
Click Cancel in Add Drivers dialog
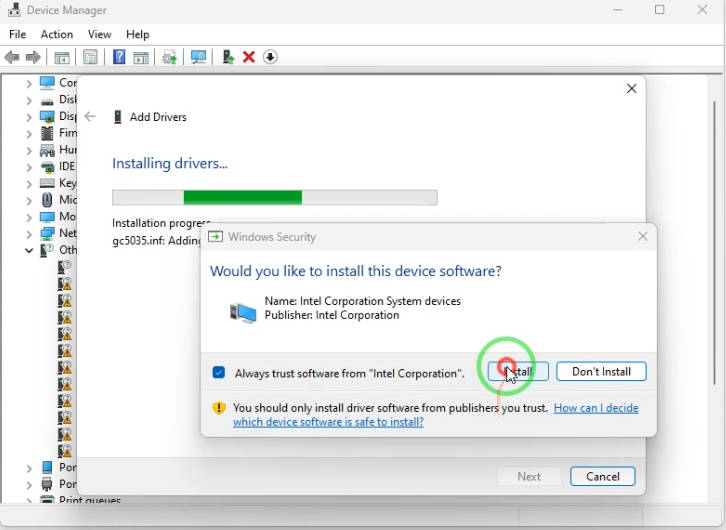click(602, 476)
